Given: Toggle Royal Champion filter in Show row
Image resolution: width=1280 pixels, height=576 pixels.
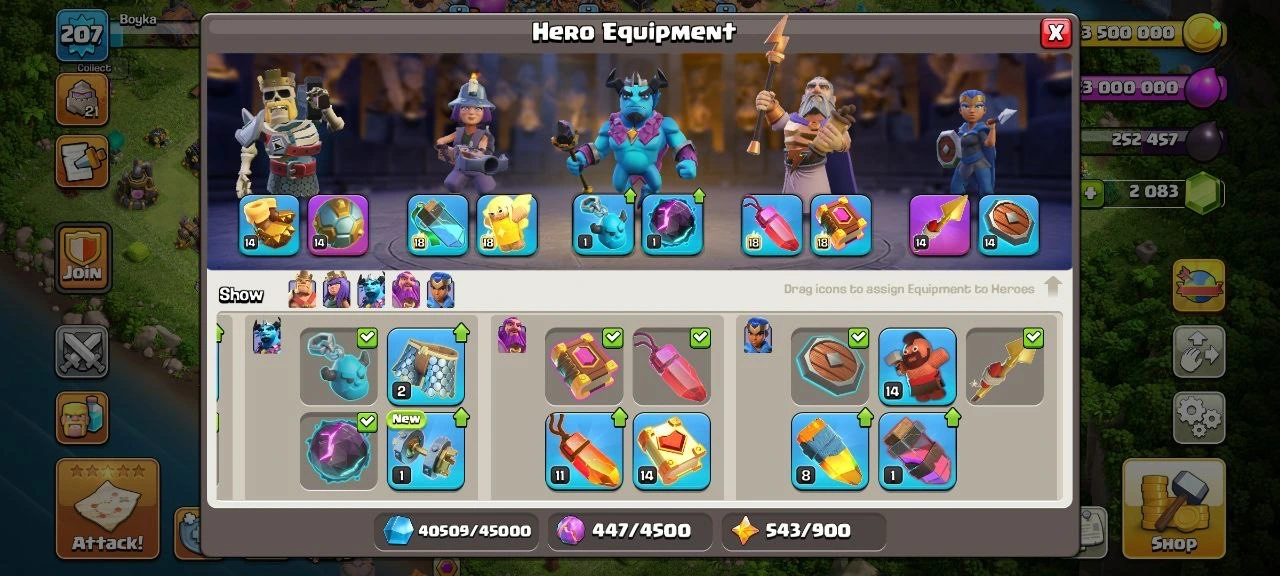Looking at the screenshot, I should [441, 290].
